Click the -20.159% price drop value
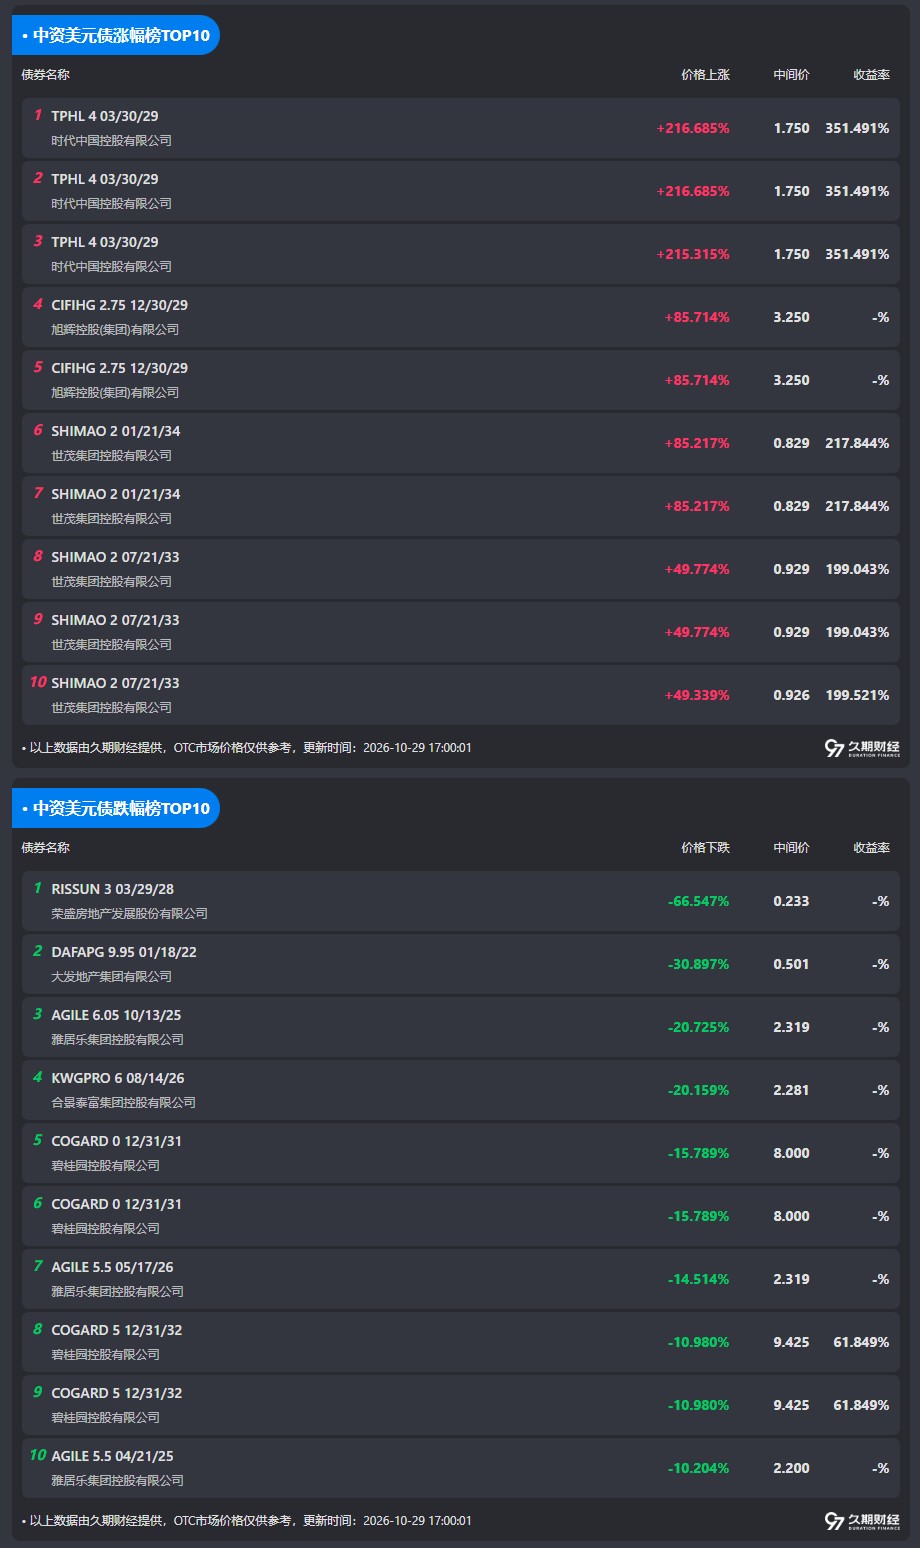Viewport: 920px width, 1548px height. (699, 1090)
